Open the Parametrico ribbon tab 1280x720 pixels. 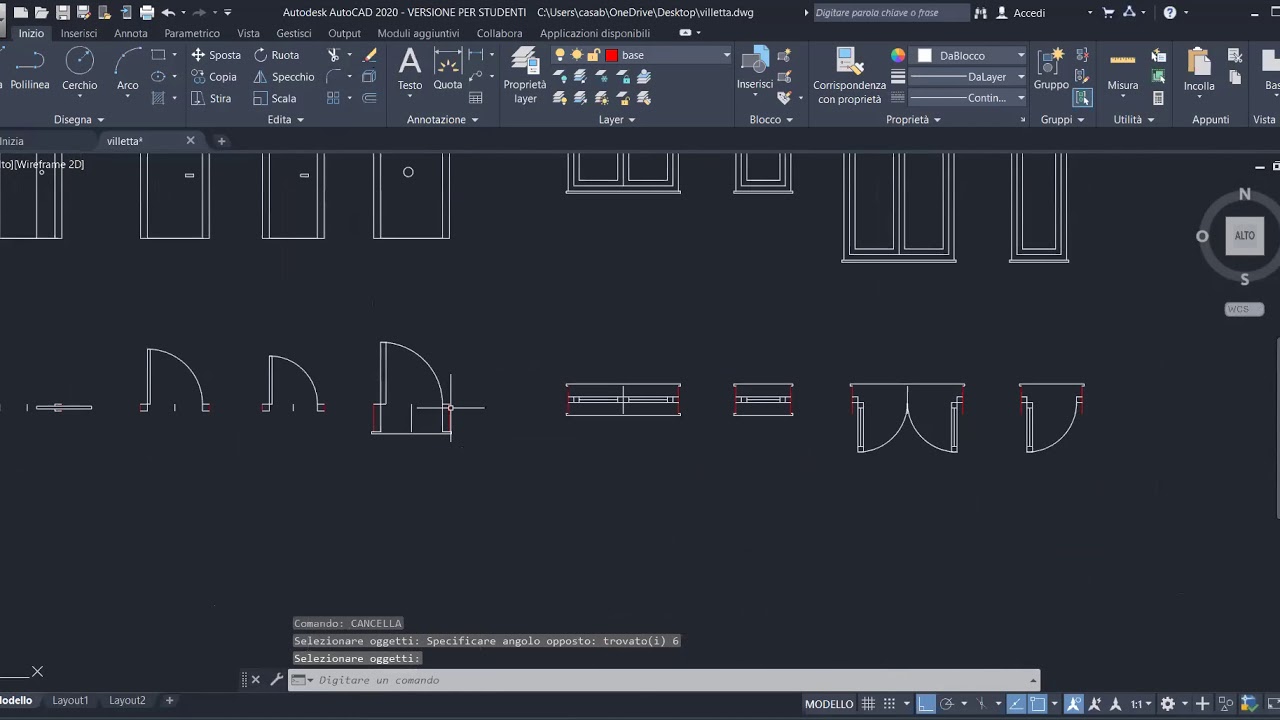(x=192, y=33)
